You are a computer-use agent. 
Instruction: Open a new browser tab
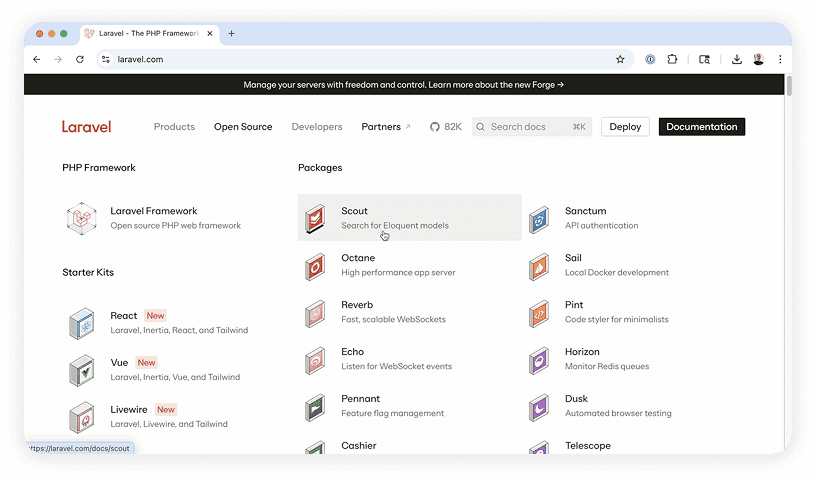point(232,33)
